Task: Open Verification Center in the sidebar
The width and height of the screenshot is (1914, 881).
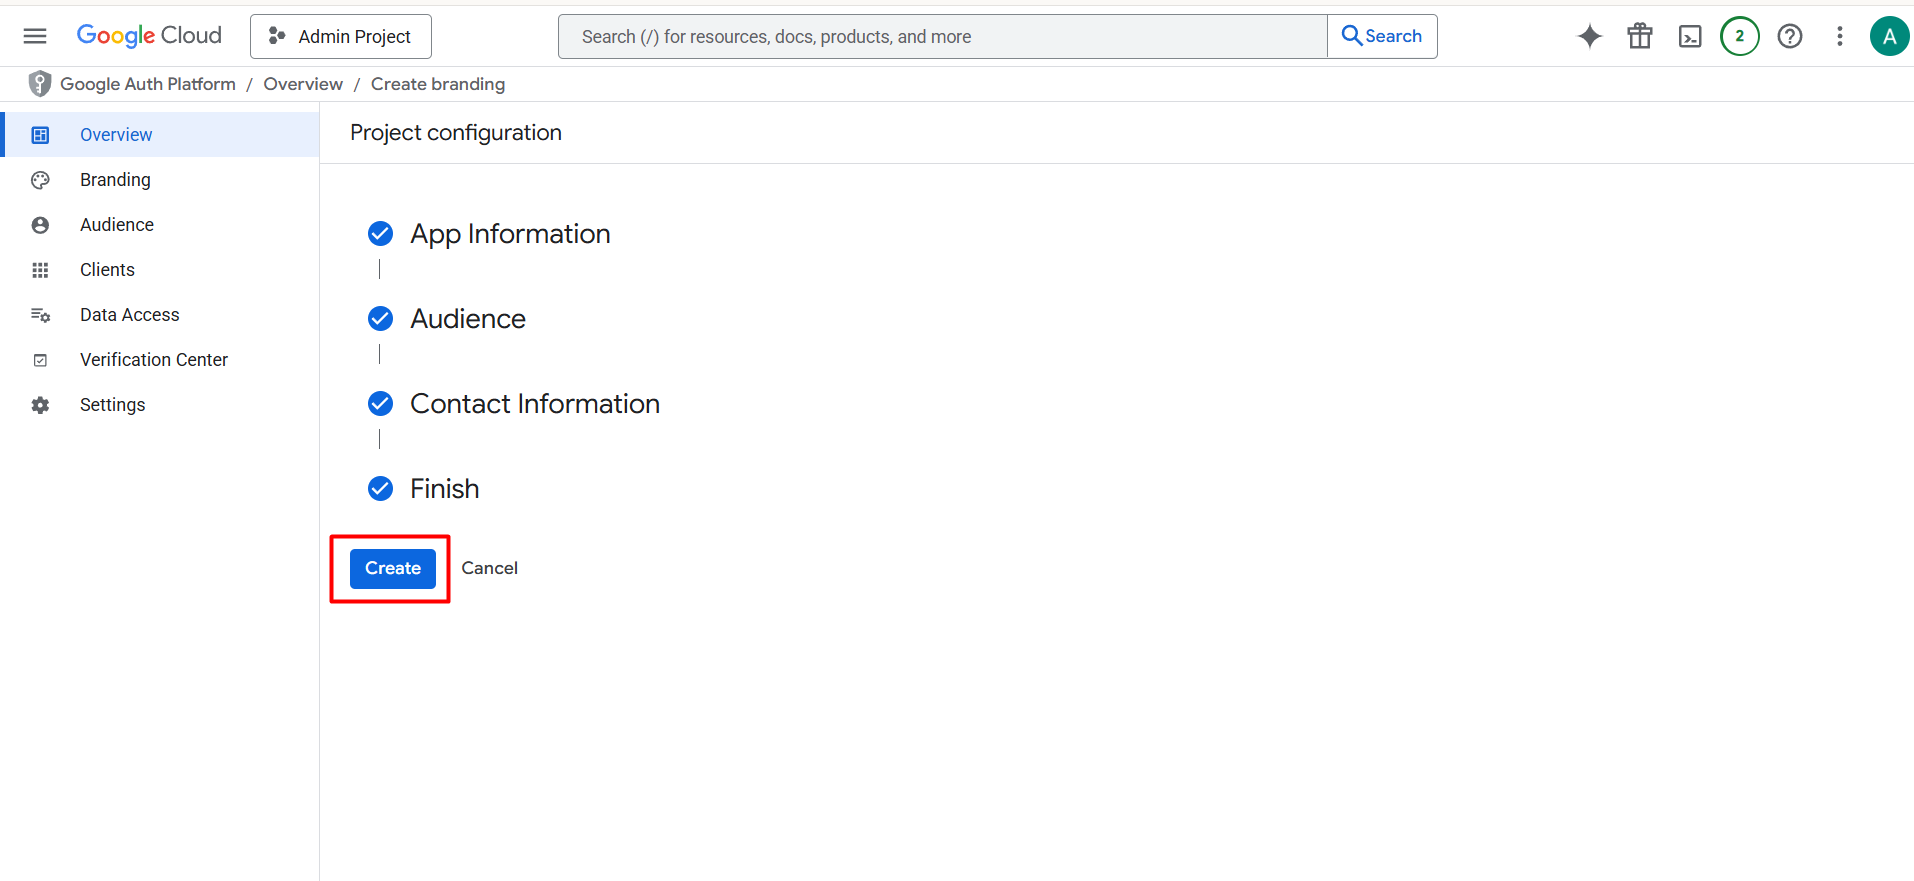Action: coord(160,360)
